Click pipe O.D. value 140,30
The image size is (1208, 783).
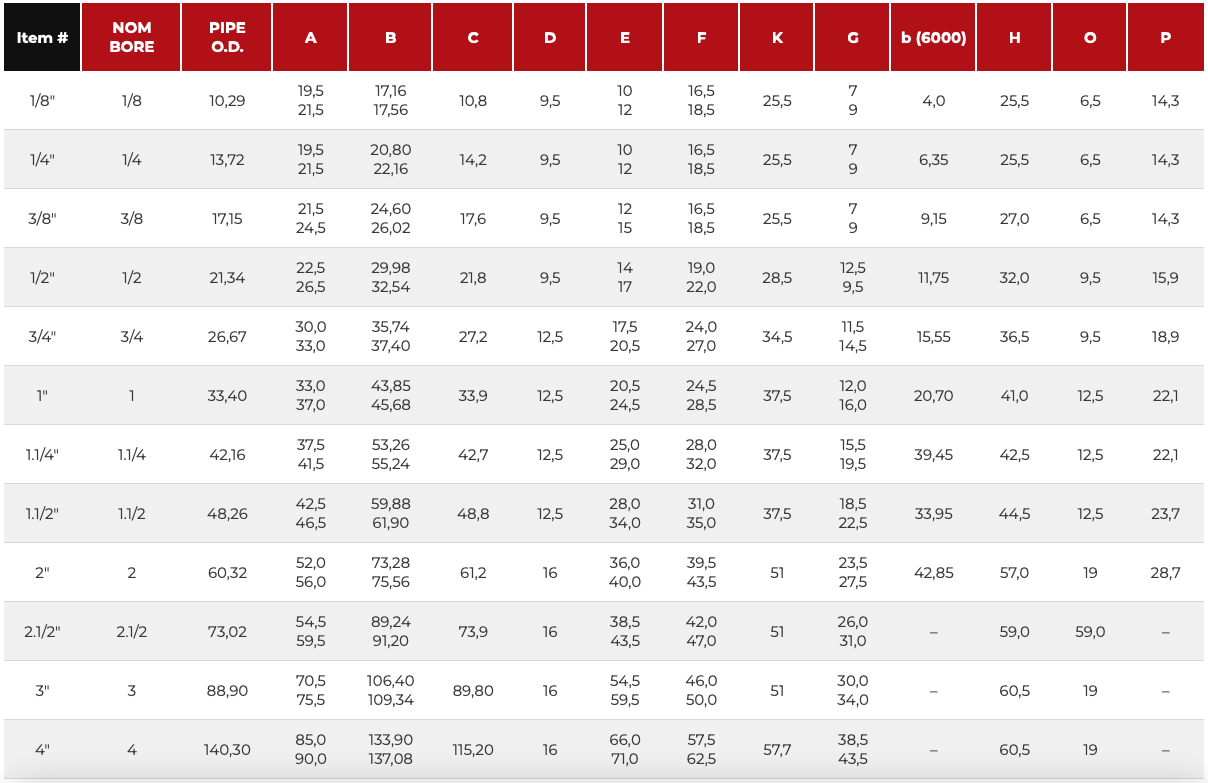tap(227, 750)
